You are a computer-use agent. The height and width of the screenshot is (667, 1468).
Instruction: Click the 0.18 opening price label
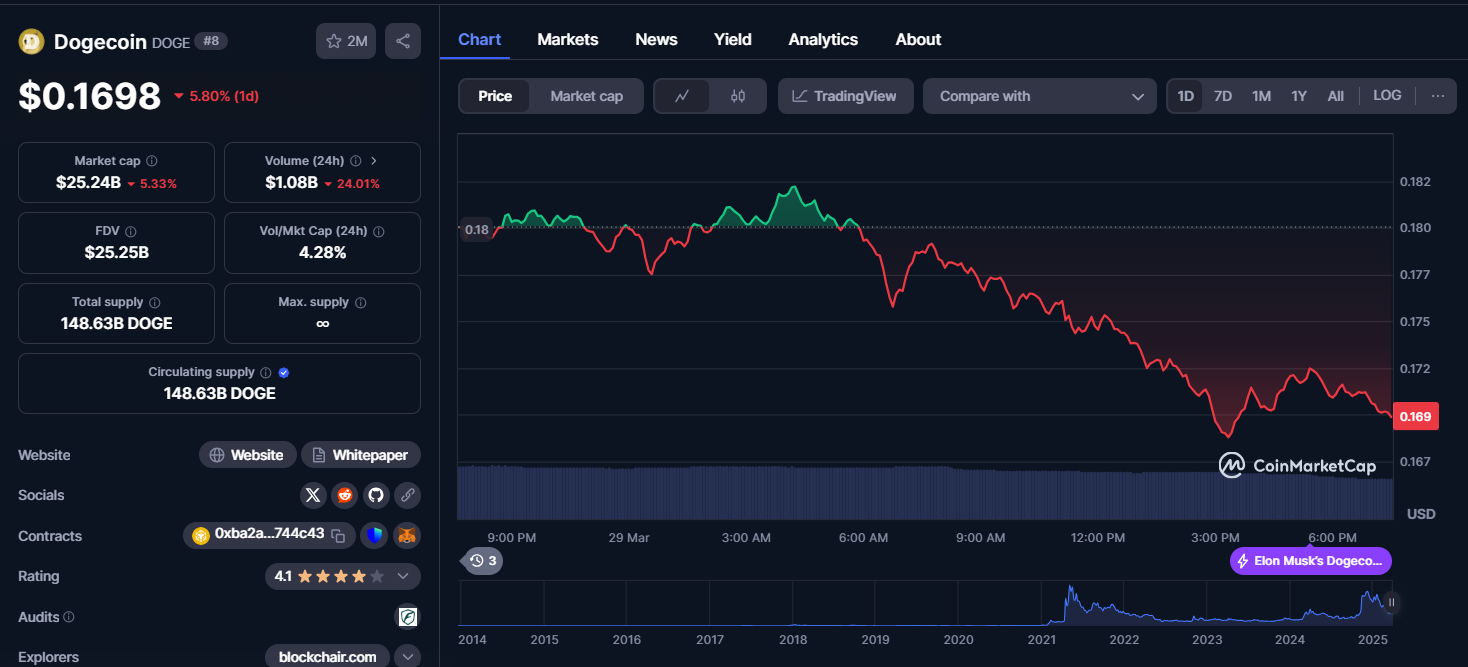(x=477, y=230)
